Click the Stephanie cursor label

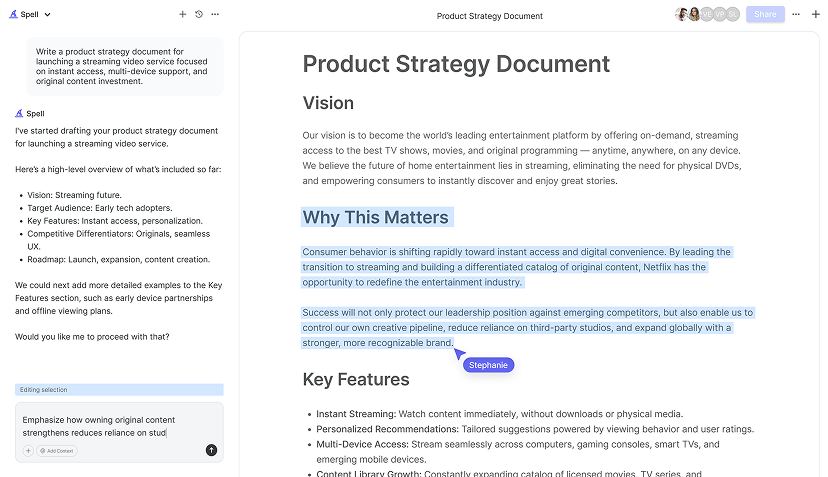click(488, 365)
